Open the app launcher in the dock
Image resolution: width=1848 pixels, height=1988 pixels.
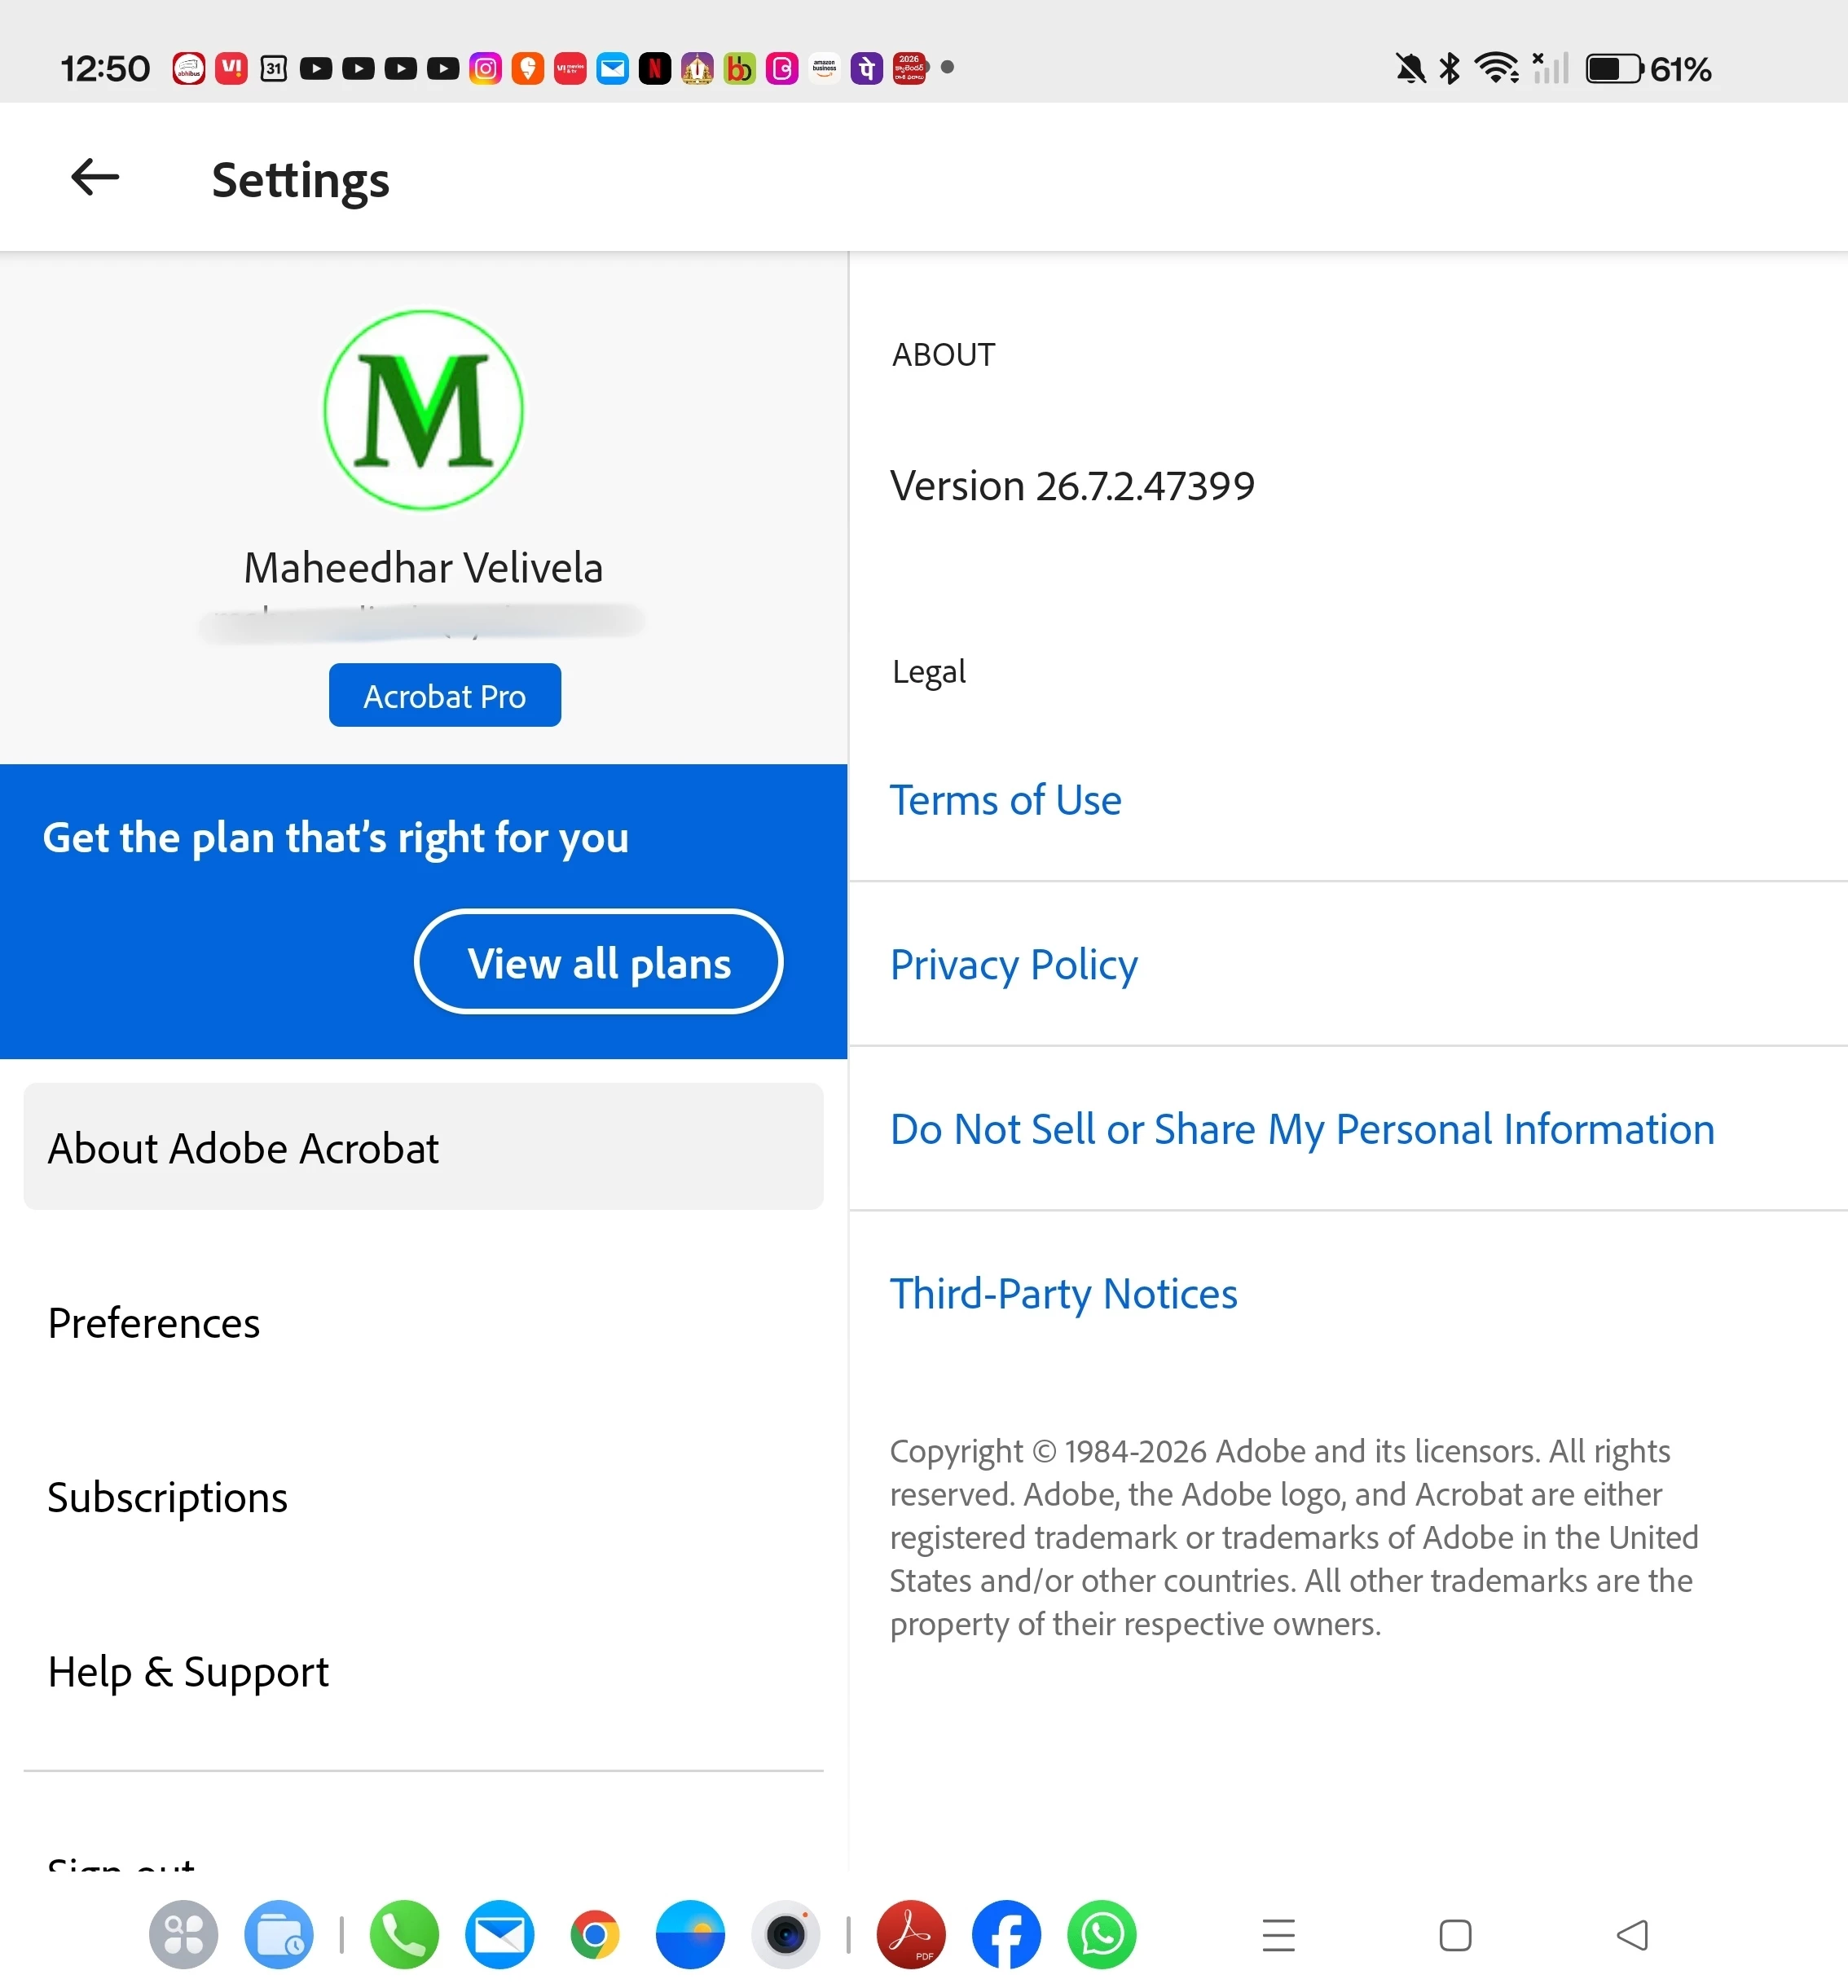184,1935
